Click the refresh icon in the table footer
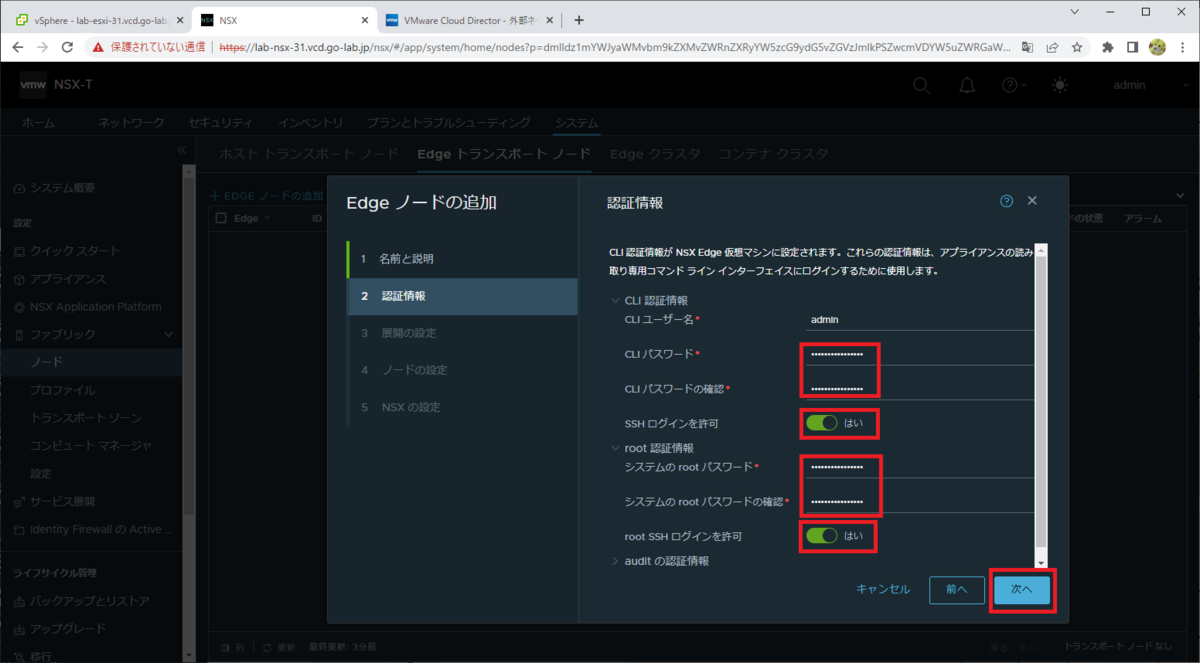The height and width of the screenshot is (663, 1200). (x=267, y=648)
